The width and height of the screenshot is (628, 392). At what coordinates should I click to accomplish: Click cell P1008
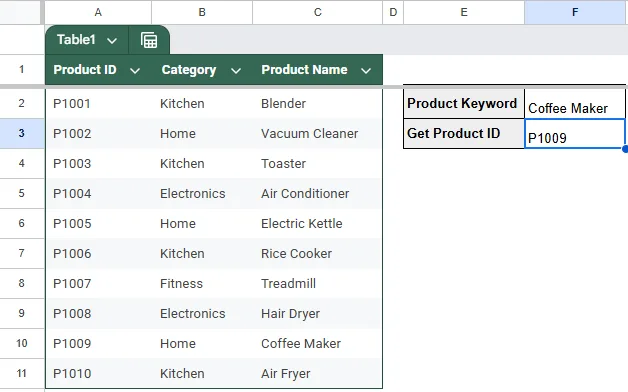99,314
